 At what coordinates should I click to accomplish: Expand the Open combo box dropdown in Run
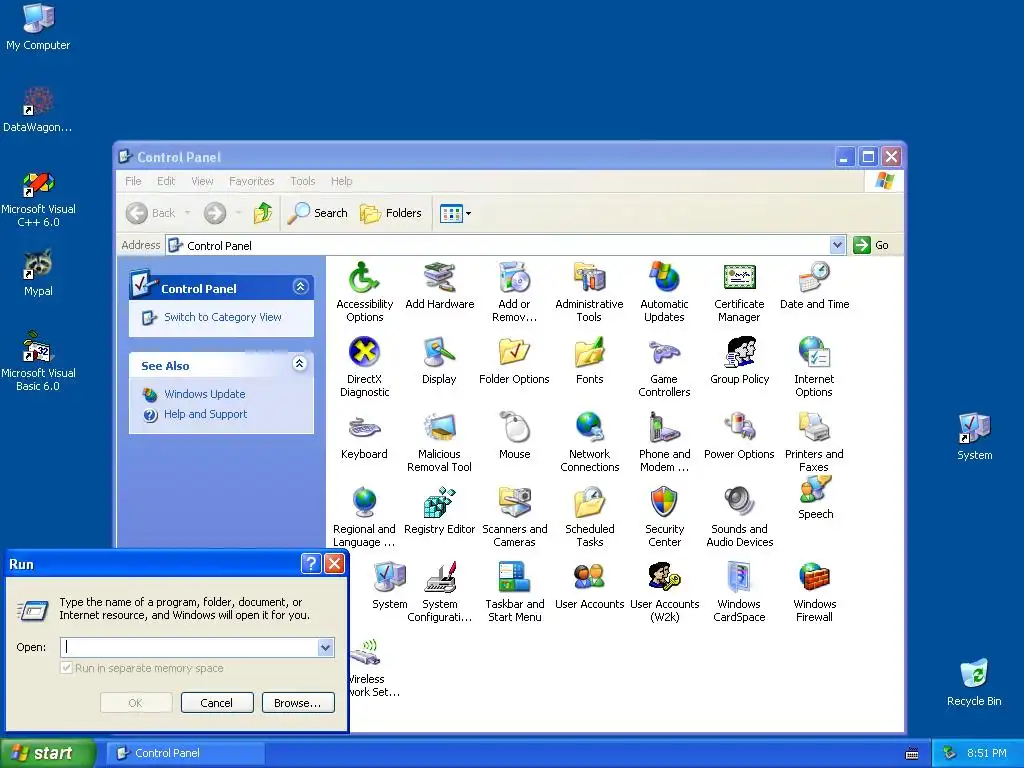[325, 647]
